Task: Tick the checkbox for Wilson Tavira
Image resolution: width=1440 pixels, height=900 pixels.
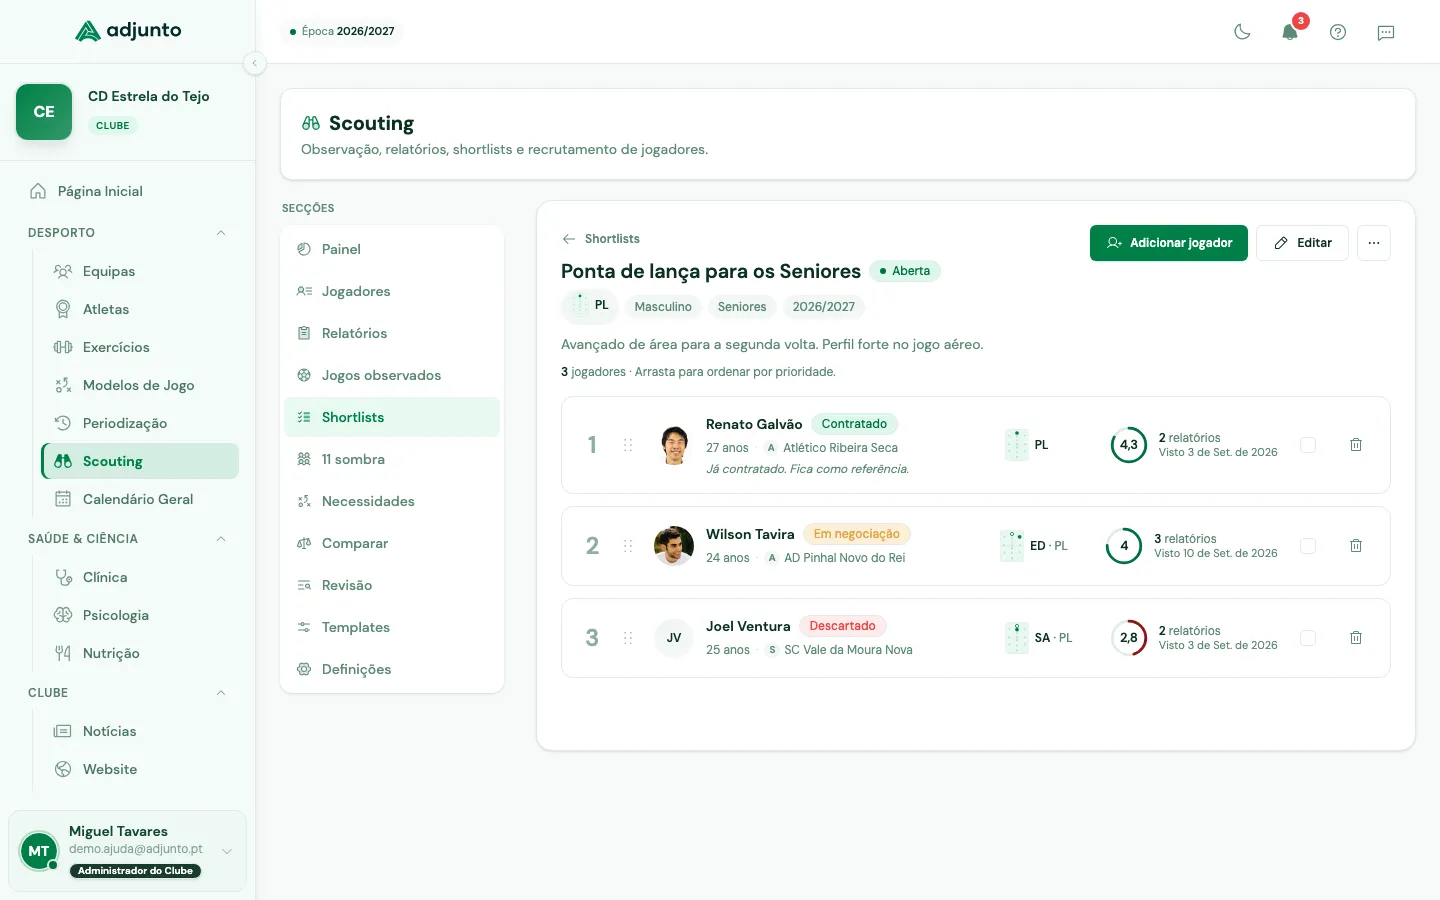Action: (x=1308, y=546)
